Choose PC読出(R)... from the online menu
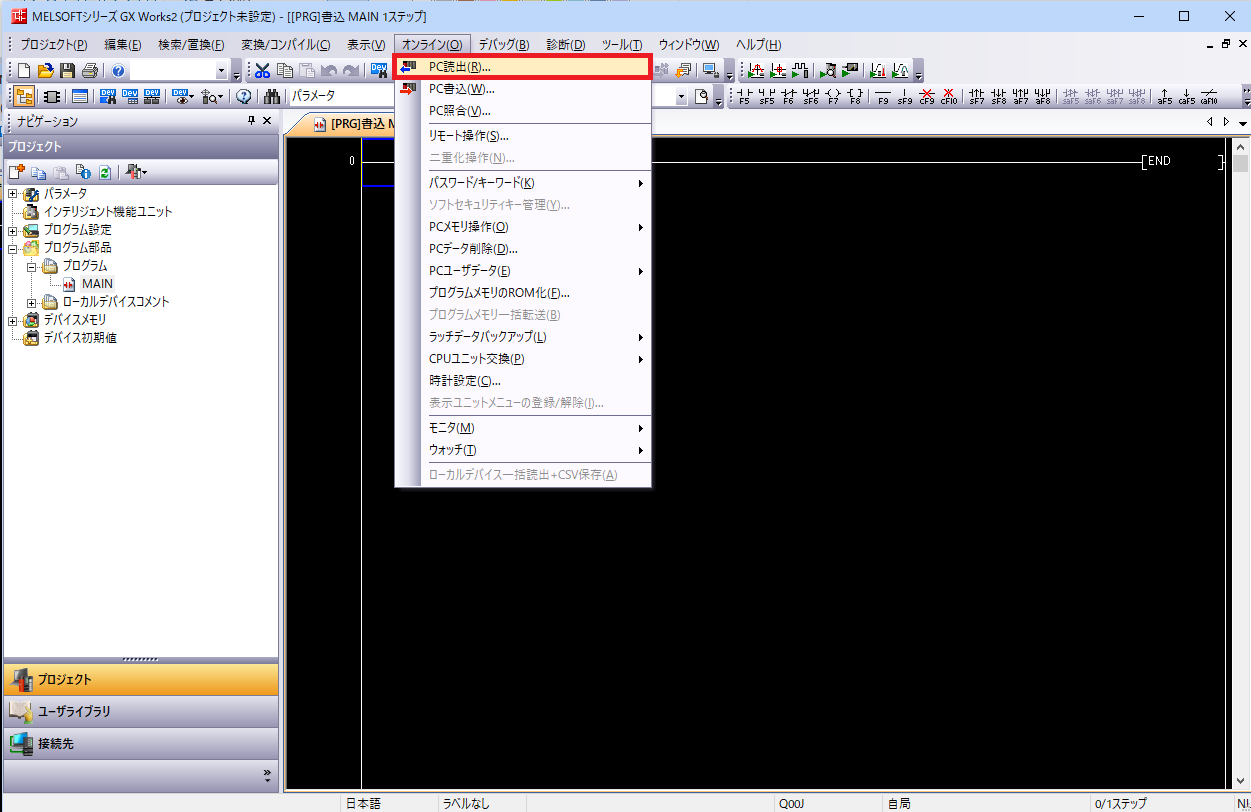The image size is (1251, 812). coord(523,67)
